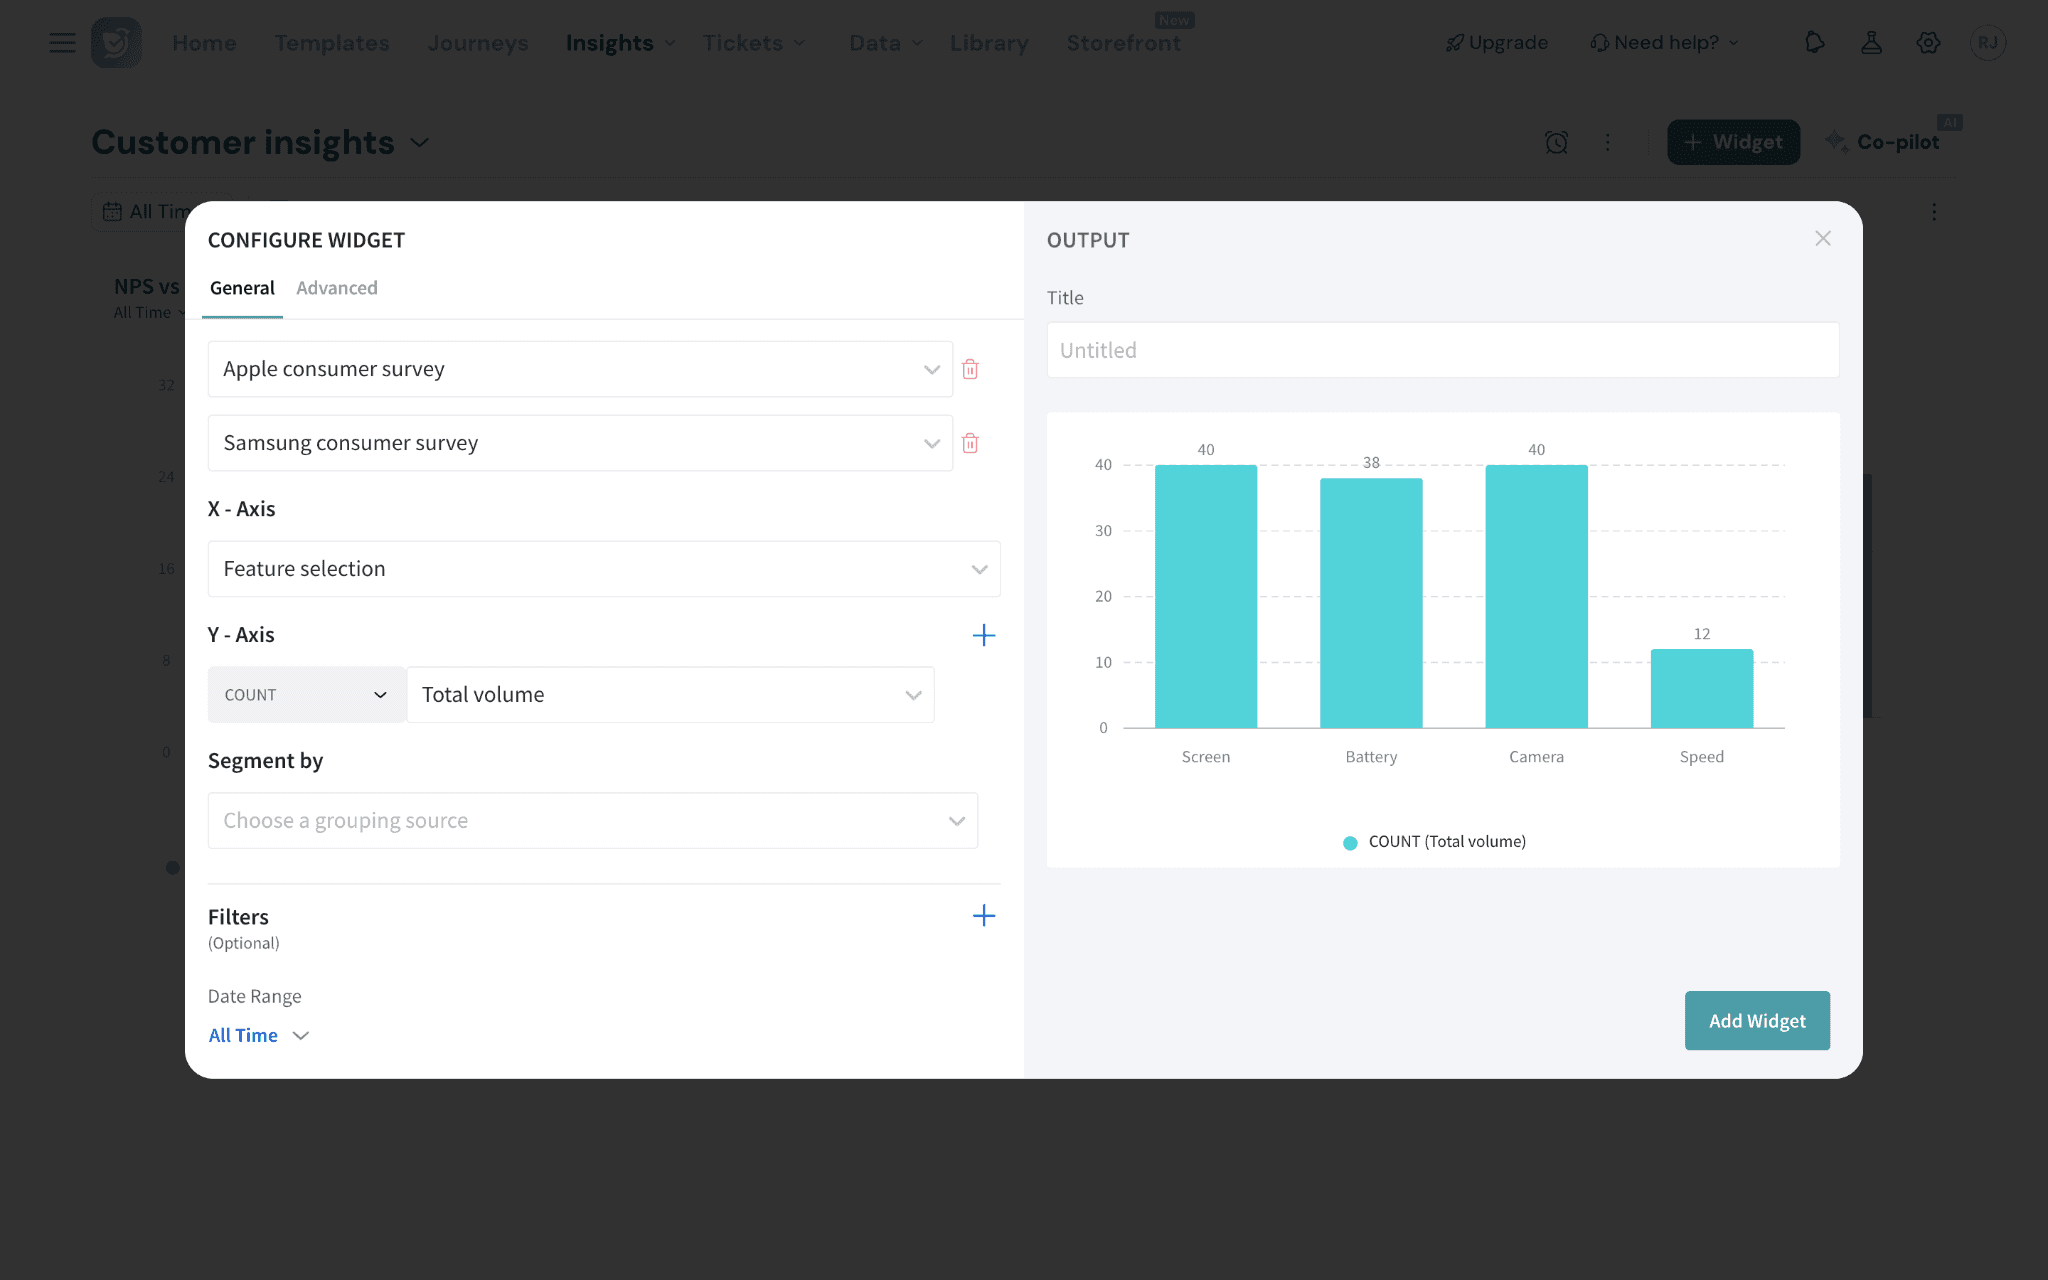This screenshot has width=2048, height=1280.
Task: Open the settings gear icon
Action: pyautogui.click(x=1928, y=42)
